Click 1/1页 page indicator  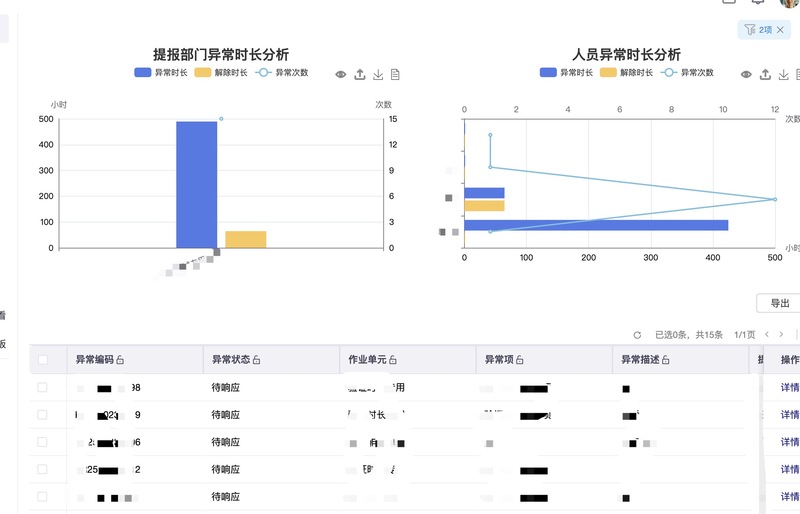pyautogui.click(x=744, y=335)
